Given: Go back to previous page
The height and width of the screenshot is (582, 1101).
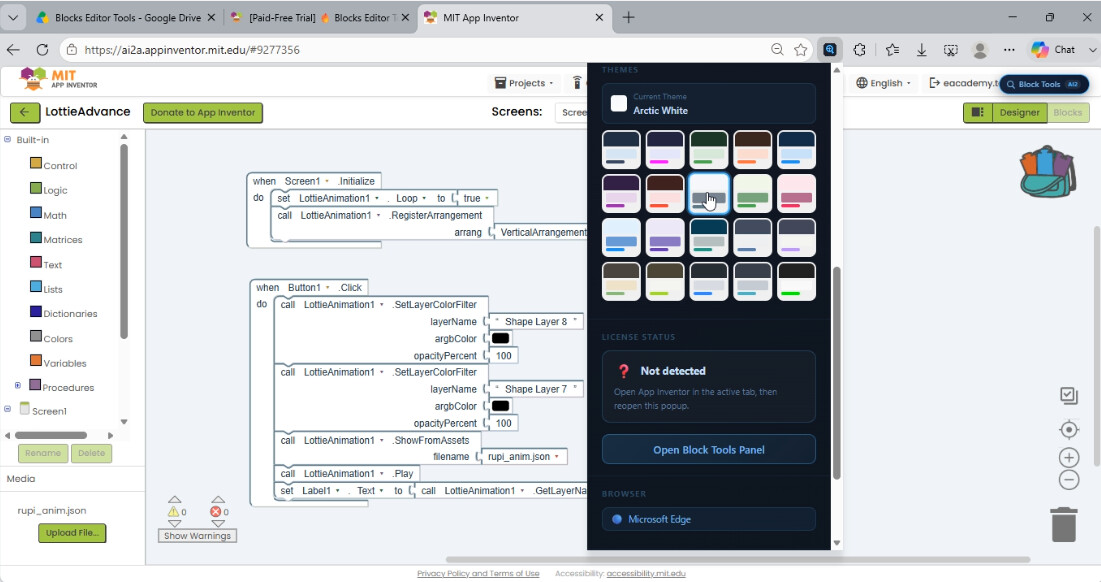Looking at the screenshot, I should click(13, 50).
